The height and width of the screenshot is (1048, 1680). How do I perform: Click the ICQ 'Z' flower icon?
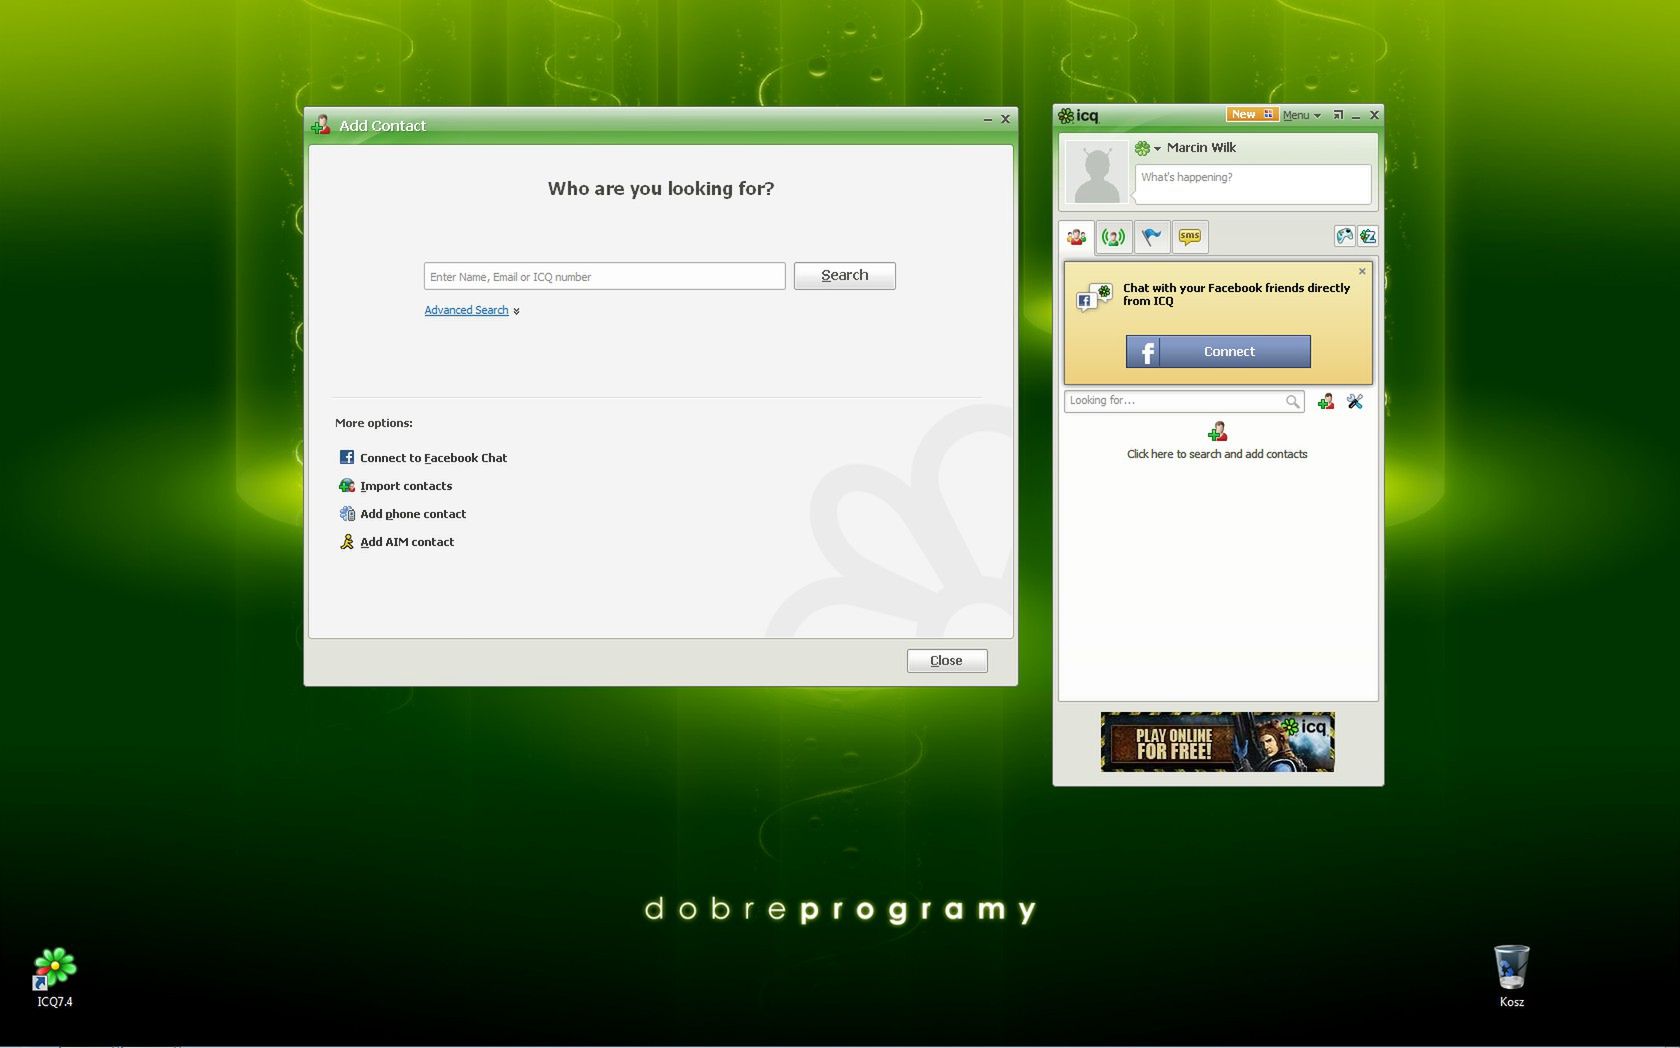pyautogui.click(x=1368, y=236)
